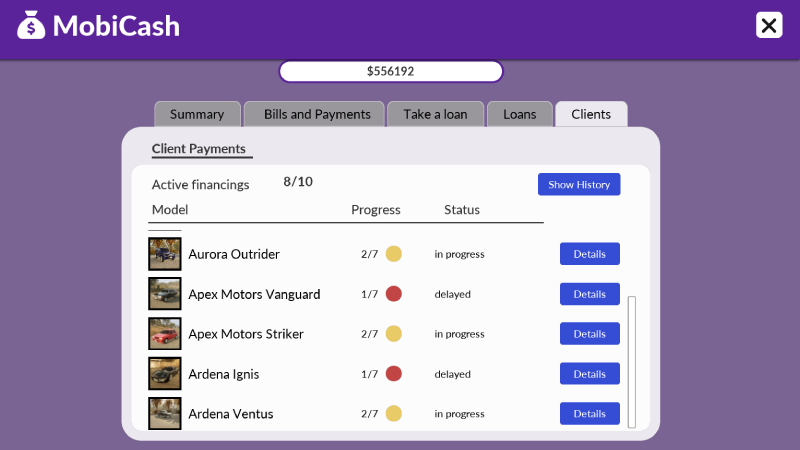
Task: Select the Ardena Ventus car thumbnail
Action: (164, 414)
